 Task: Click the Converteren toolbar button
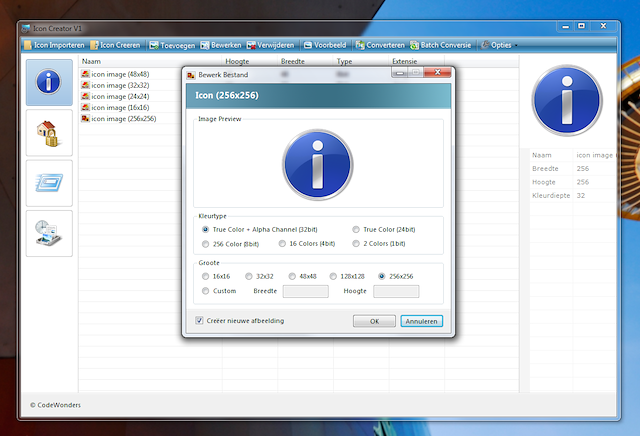point(380,45)
